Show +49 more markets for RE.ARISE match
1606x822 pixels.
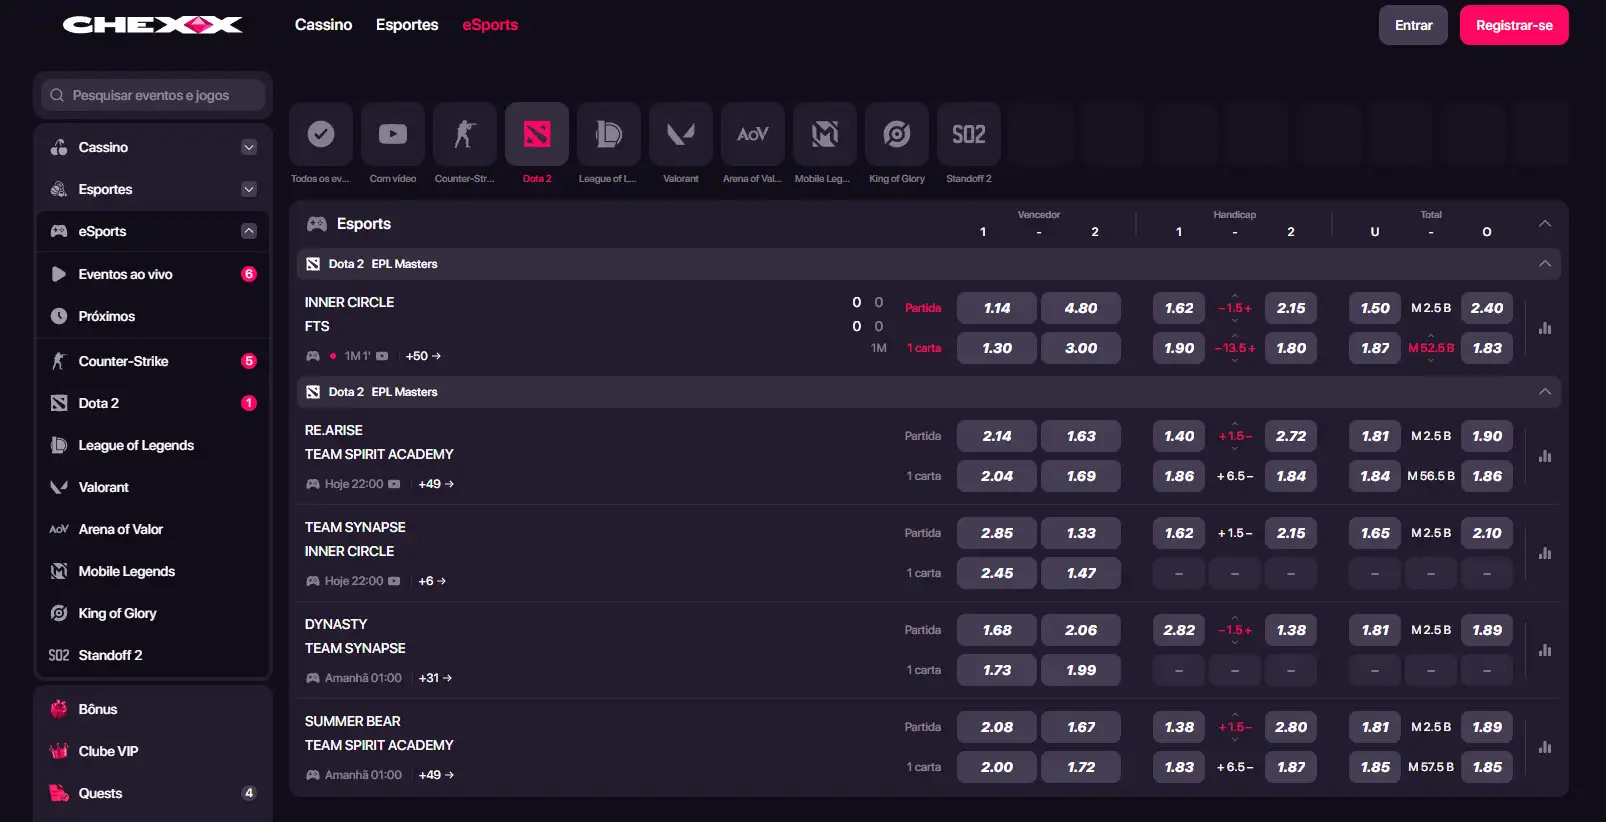pyautogui.click(x=436, y=484)
